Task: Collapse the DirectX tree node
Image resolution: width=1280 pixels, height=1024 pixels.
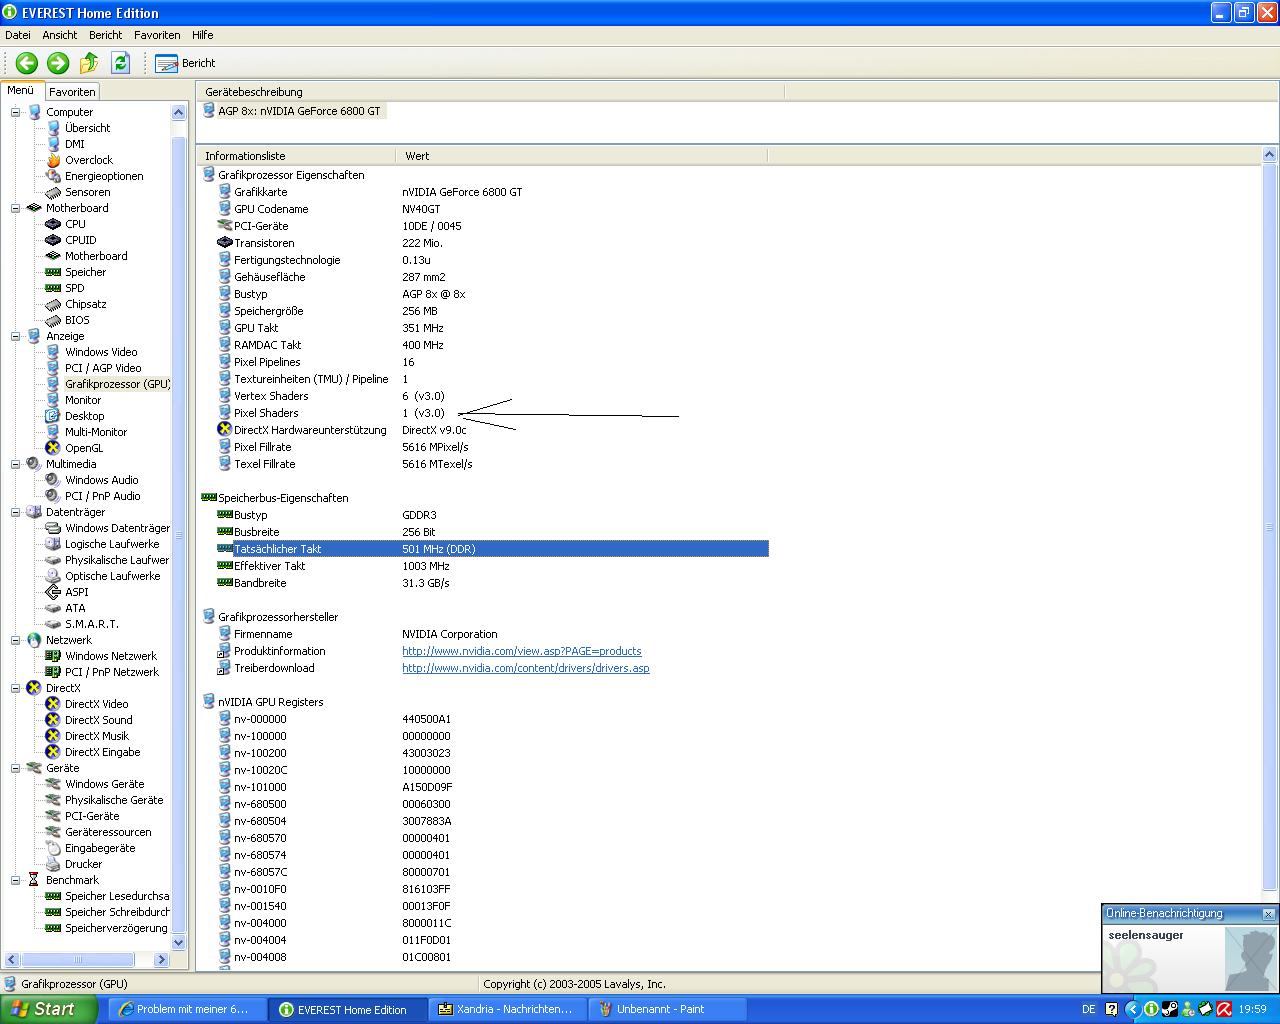Action: click(16, 688)
